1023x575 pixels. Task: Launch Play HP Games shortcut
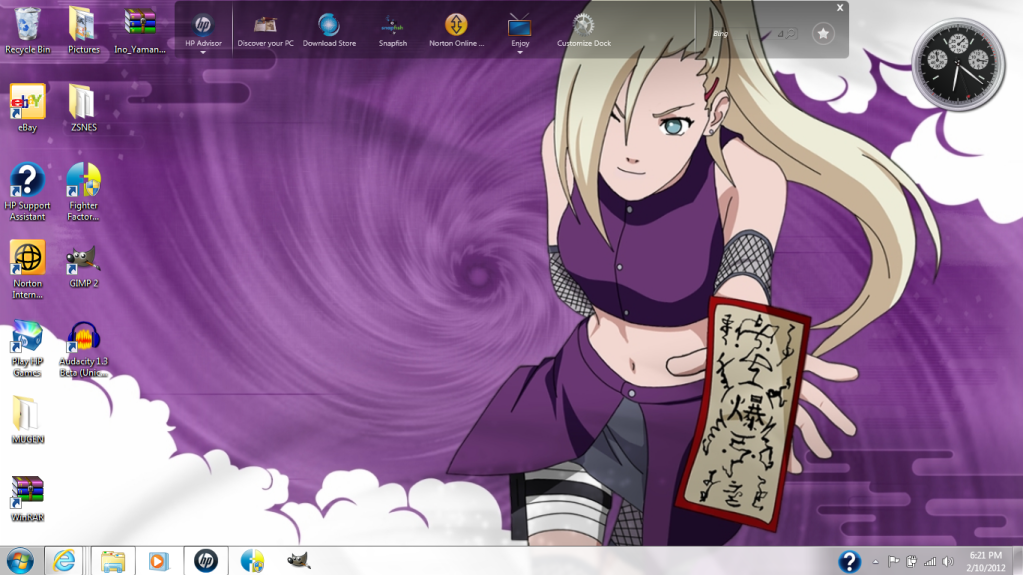[x=27, y=348]
